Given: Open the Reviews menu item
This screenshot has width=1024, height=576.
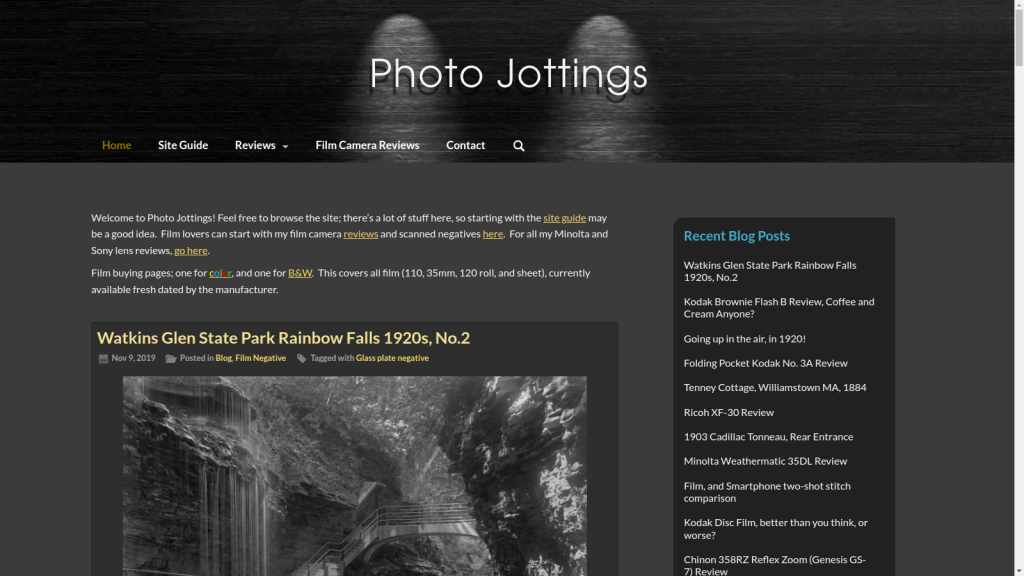Looking at the screenshot, I should 255,145.
